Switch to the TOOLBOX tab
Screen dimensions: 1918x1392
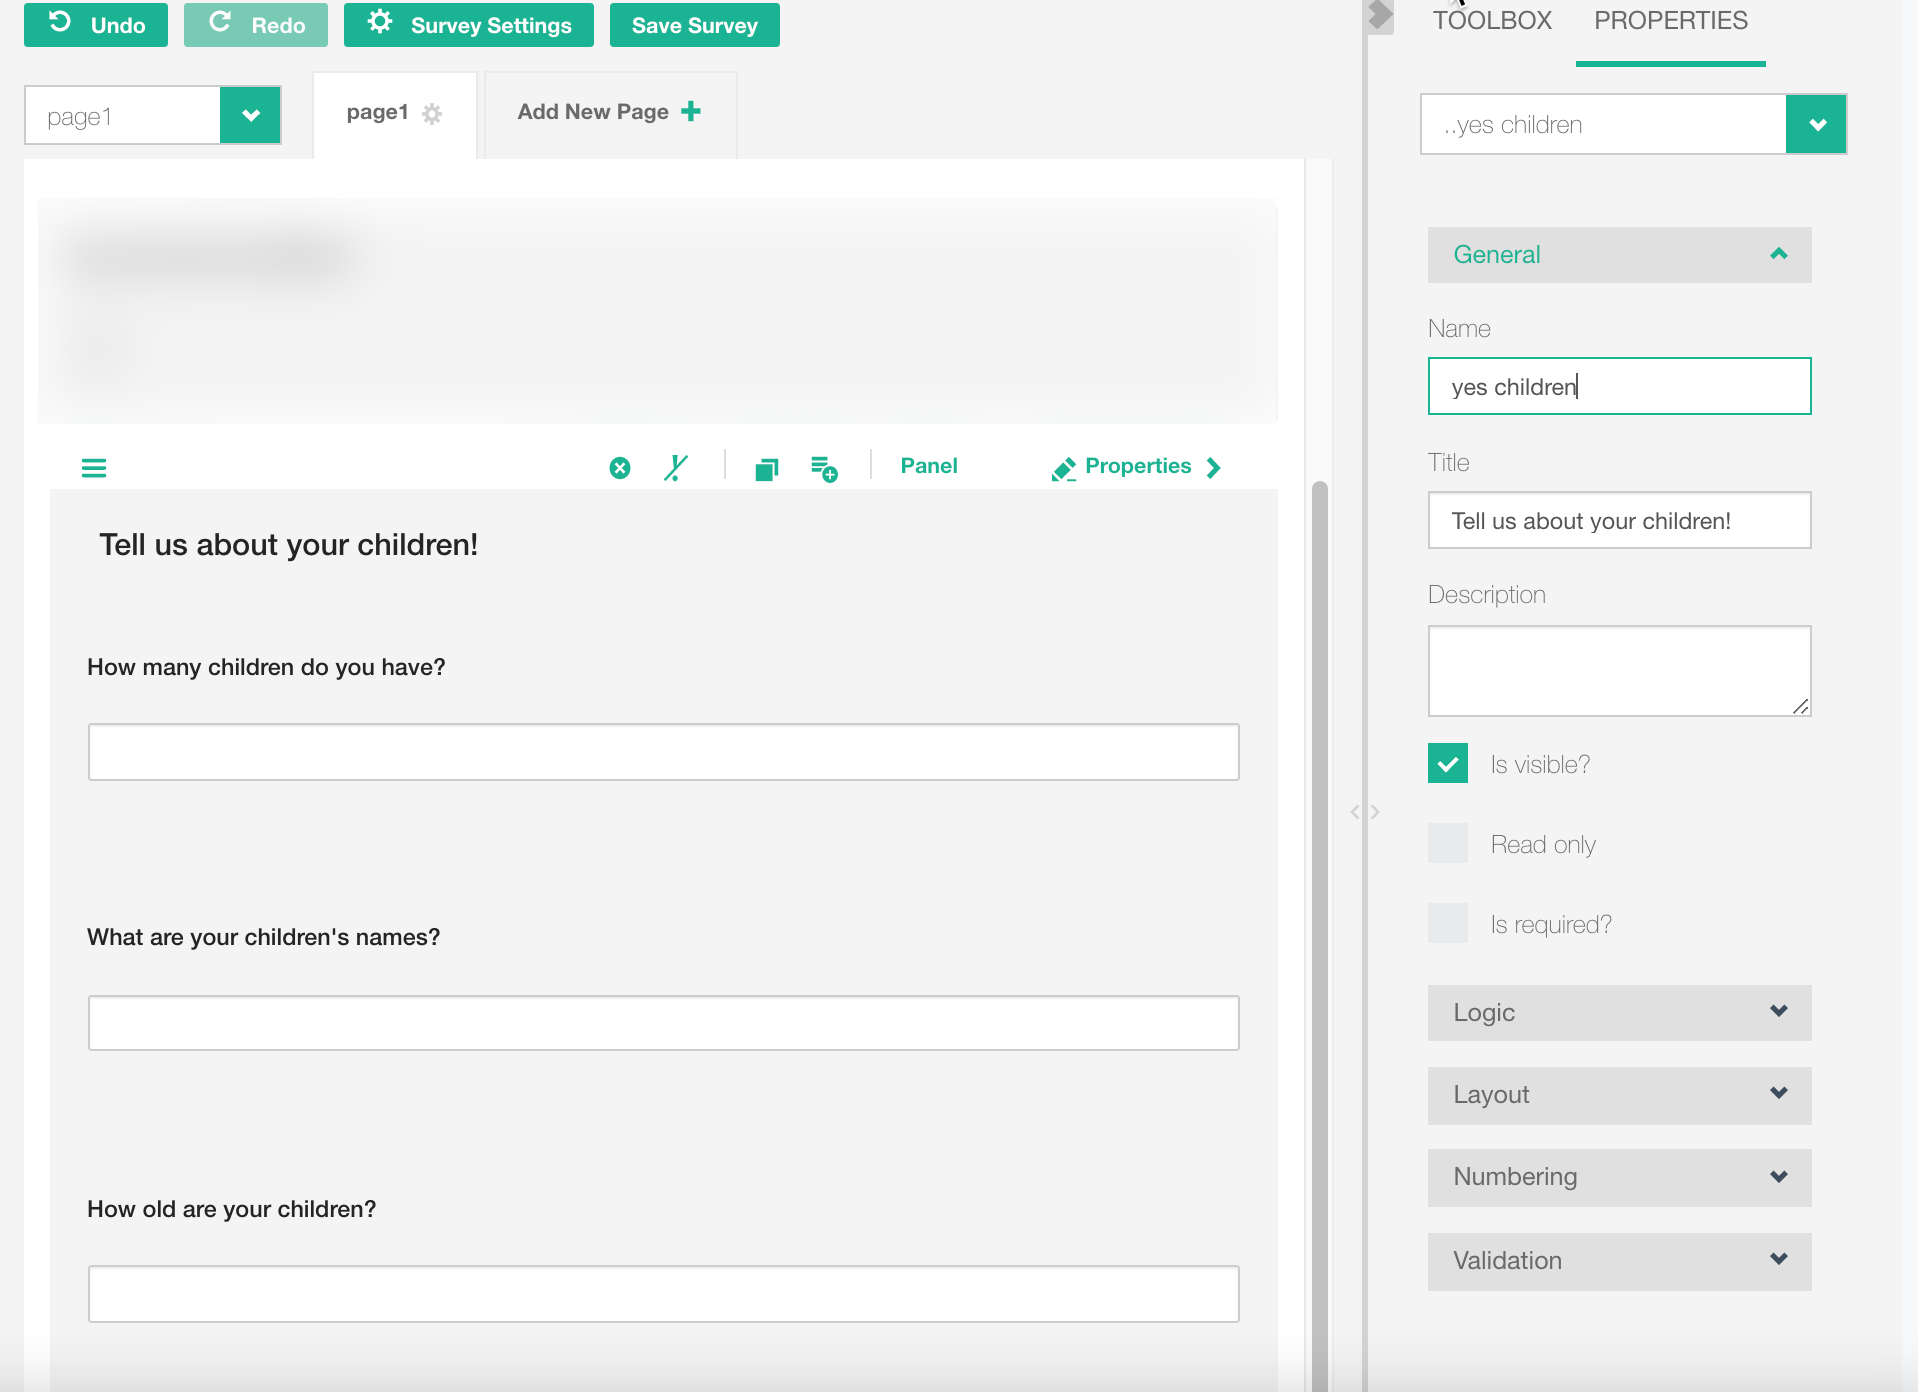point(1492,21)
